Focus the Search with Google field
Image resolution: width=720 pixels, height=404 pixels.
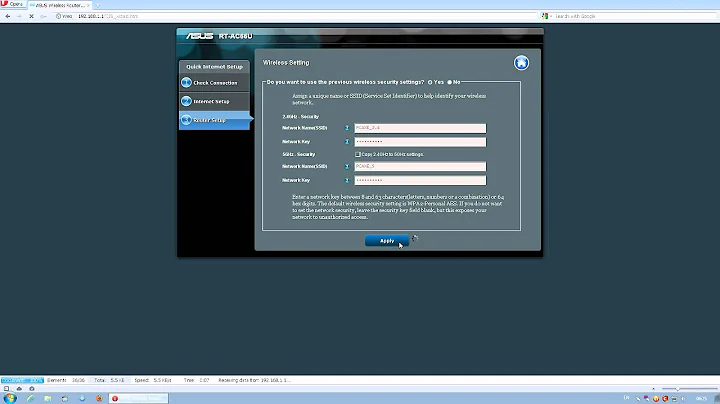tap(634, 16)
